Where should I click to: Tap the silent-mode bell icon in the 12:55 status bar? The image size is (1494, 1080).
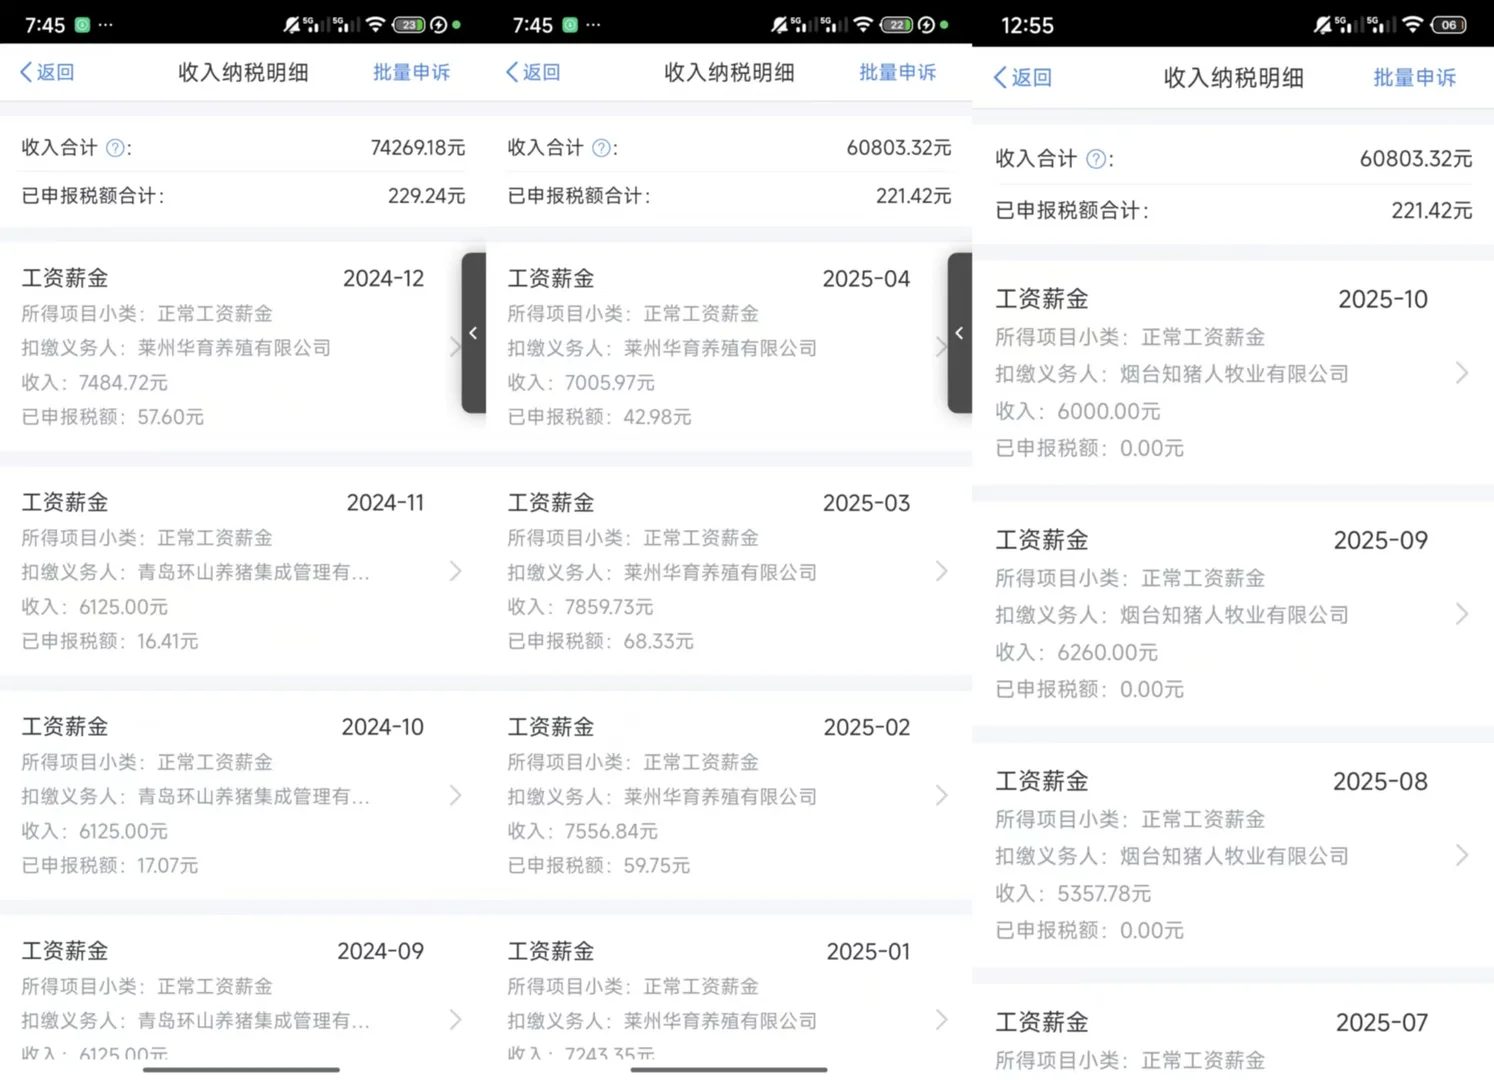click(1322, 25)
